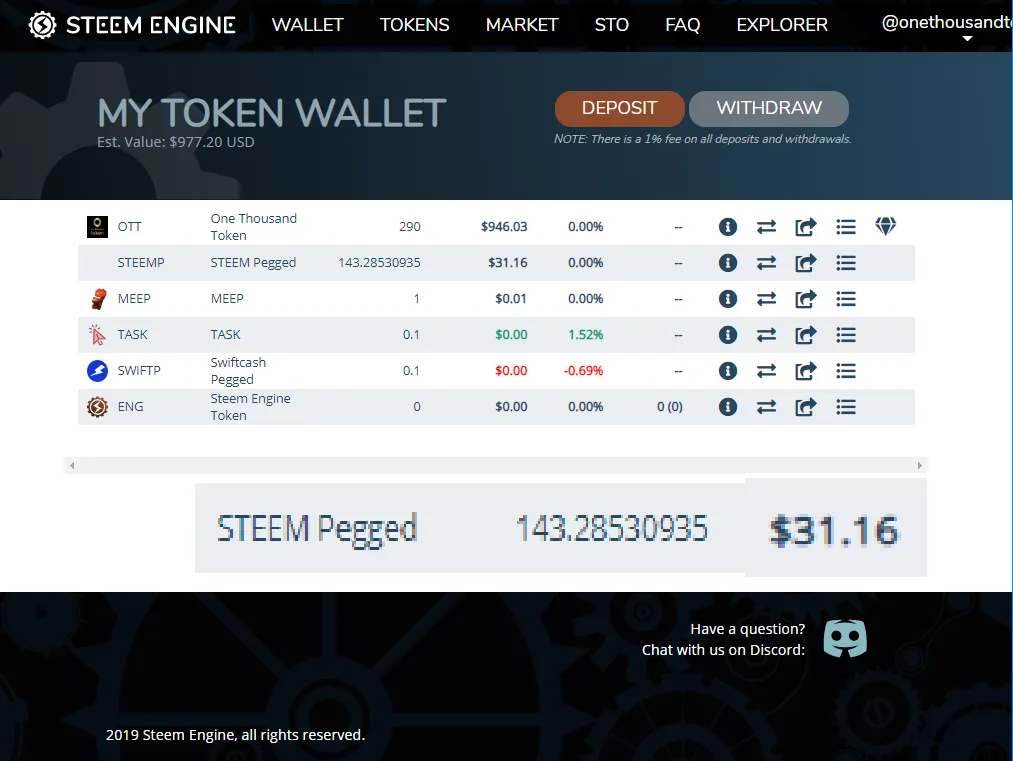Open the TOKENS menu item

coord(414,25)
